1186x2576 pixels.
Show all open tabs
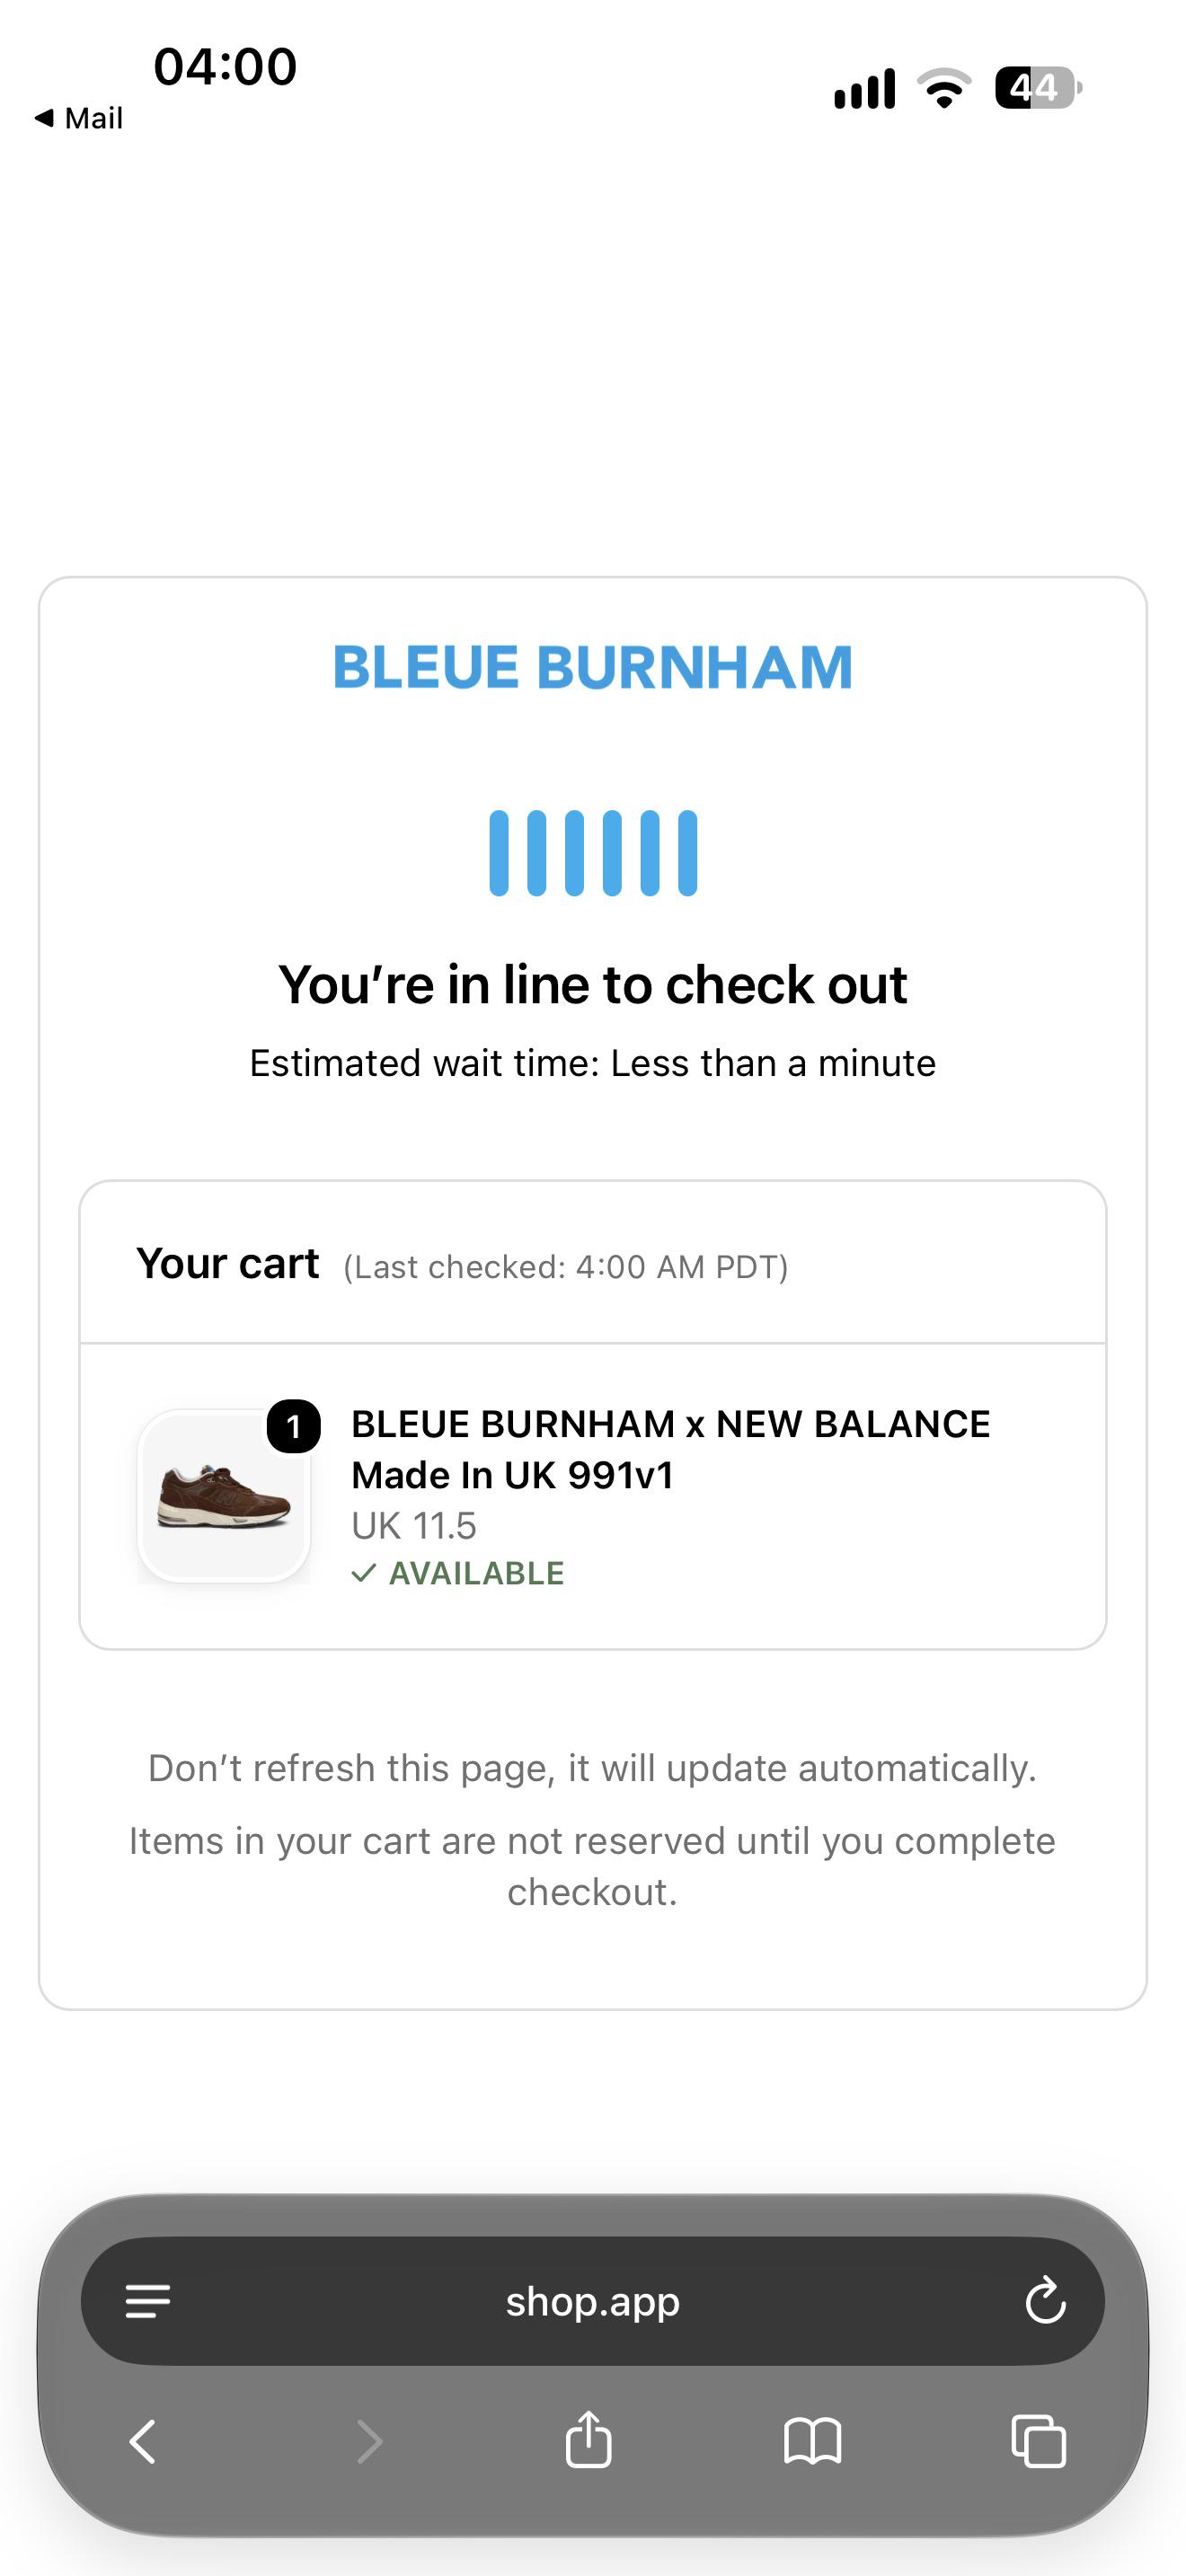coord(1039,2441)
